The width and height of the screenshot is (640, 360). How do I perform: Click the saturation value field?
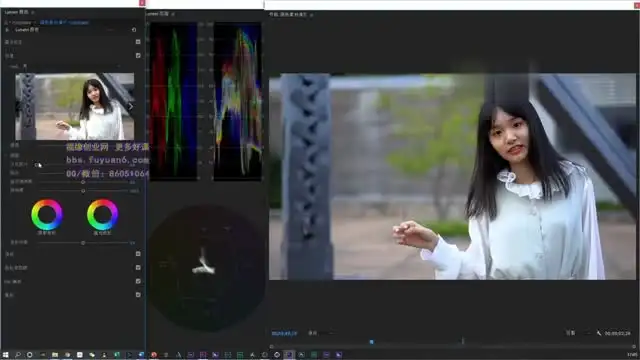134,191
